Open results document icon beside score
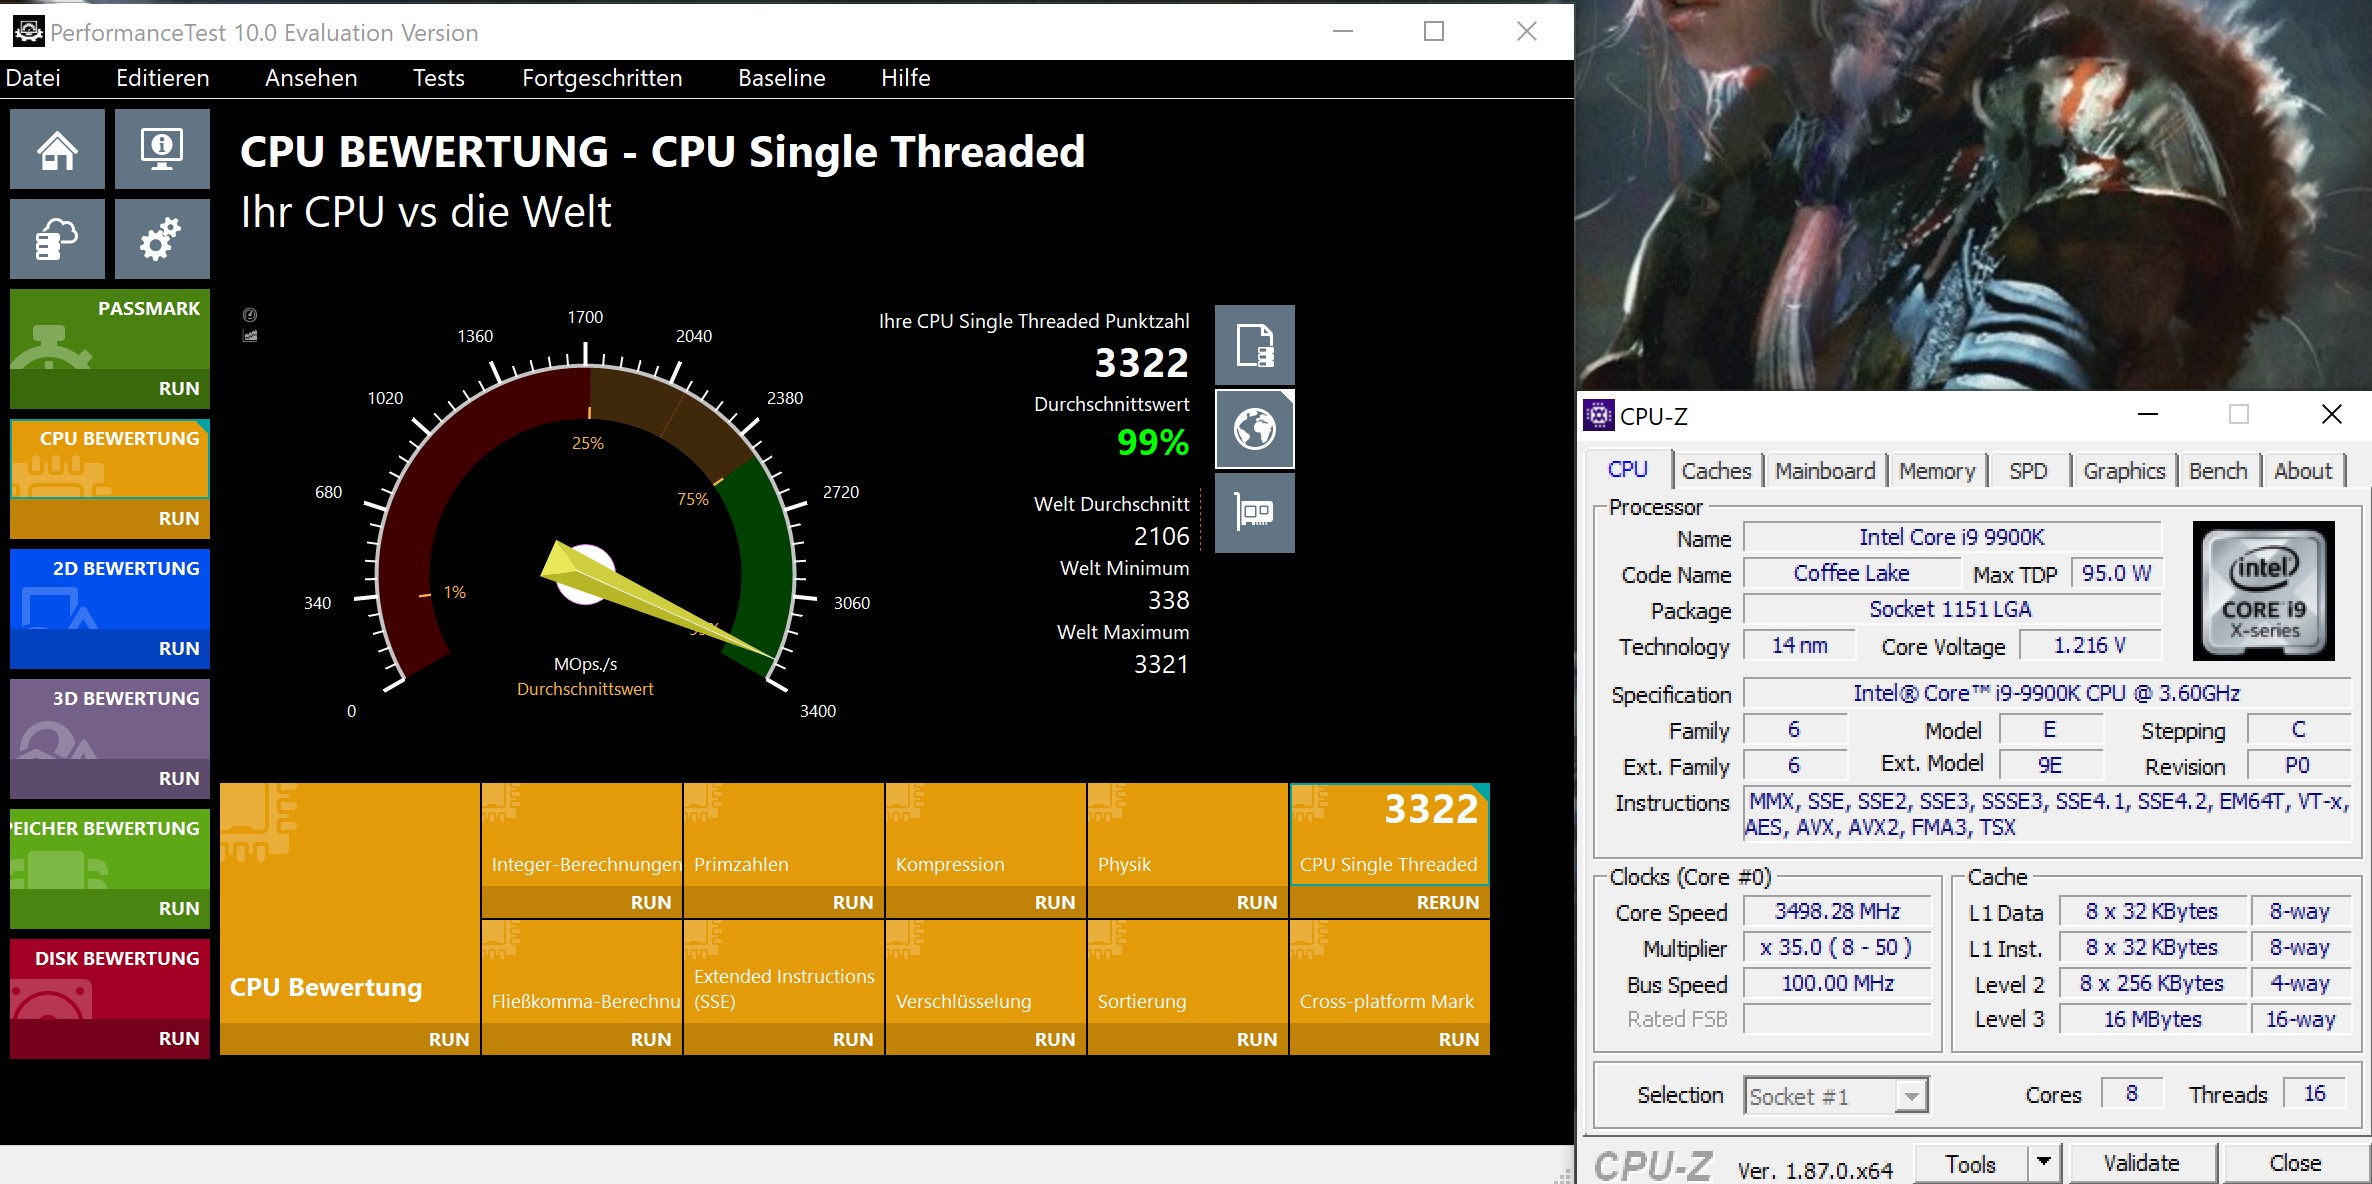This screenshot has height=1184, width=2372. 1254,345
